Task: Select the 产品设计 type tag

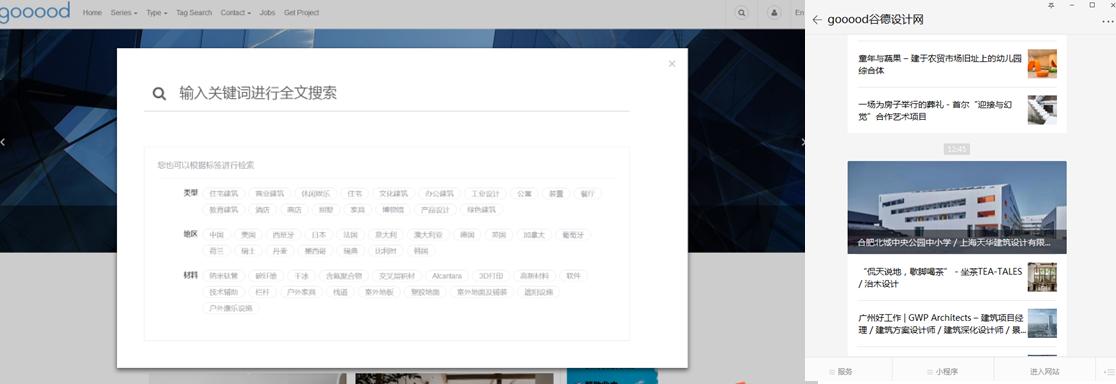Action: [x=435, y=210]
